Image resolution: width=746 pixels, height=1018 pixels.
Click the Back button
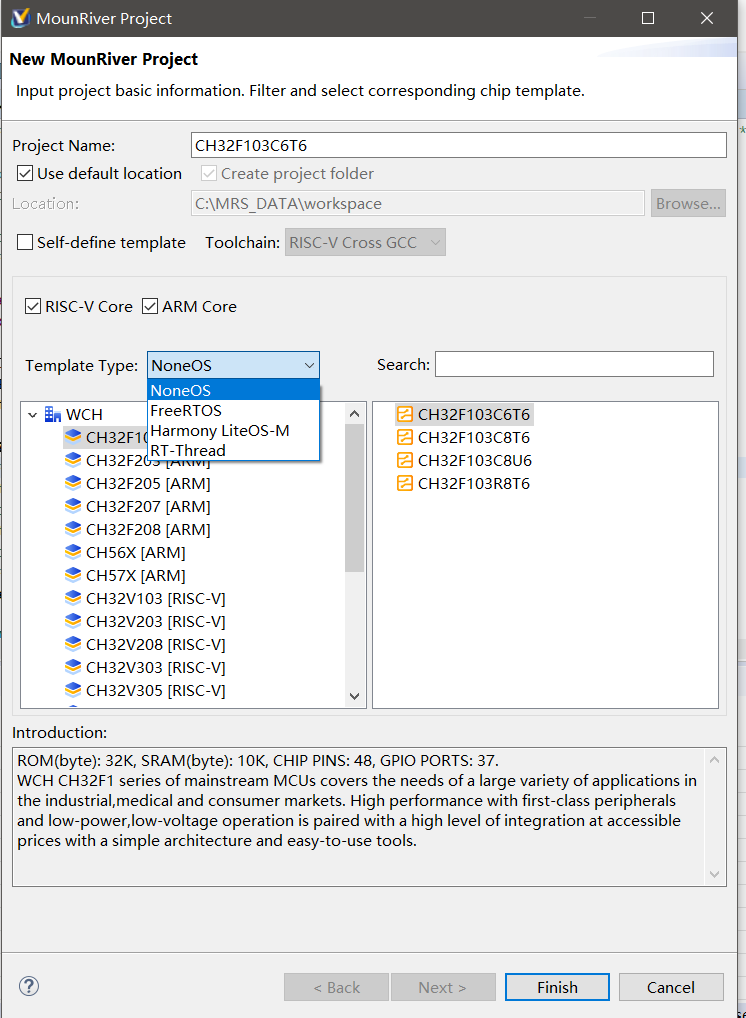336,987
